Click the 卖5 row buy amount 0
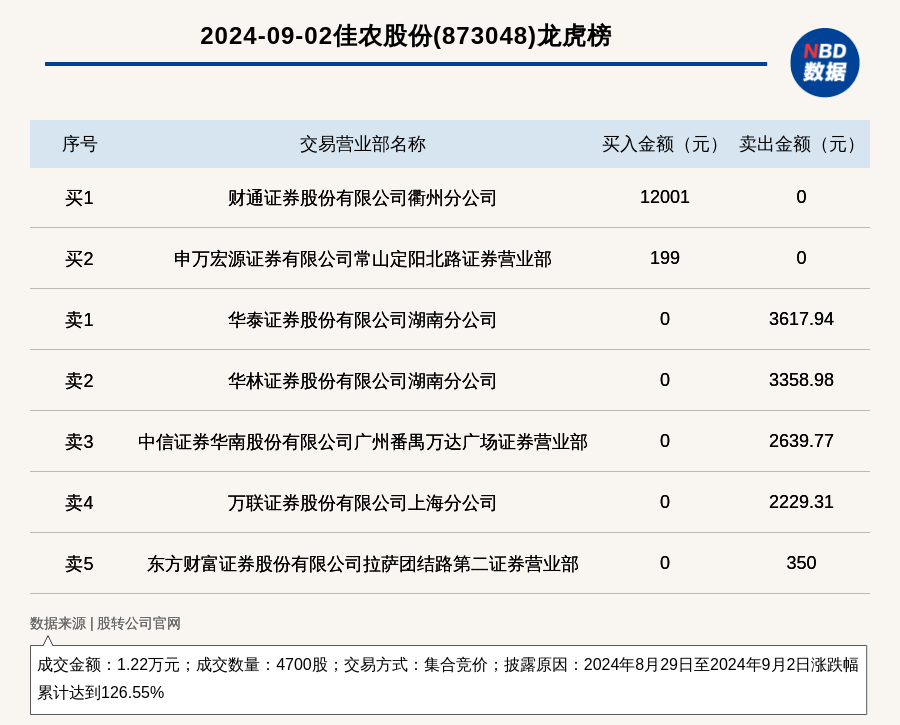 pyautogui.click(x=665, y=563)
